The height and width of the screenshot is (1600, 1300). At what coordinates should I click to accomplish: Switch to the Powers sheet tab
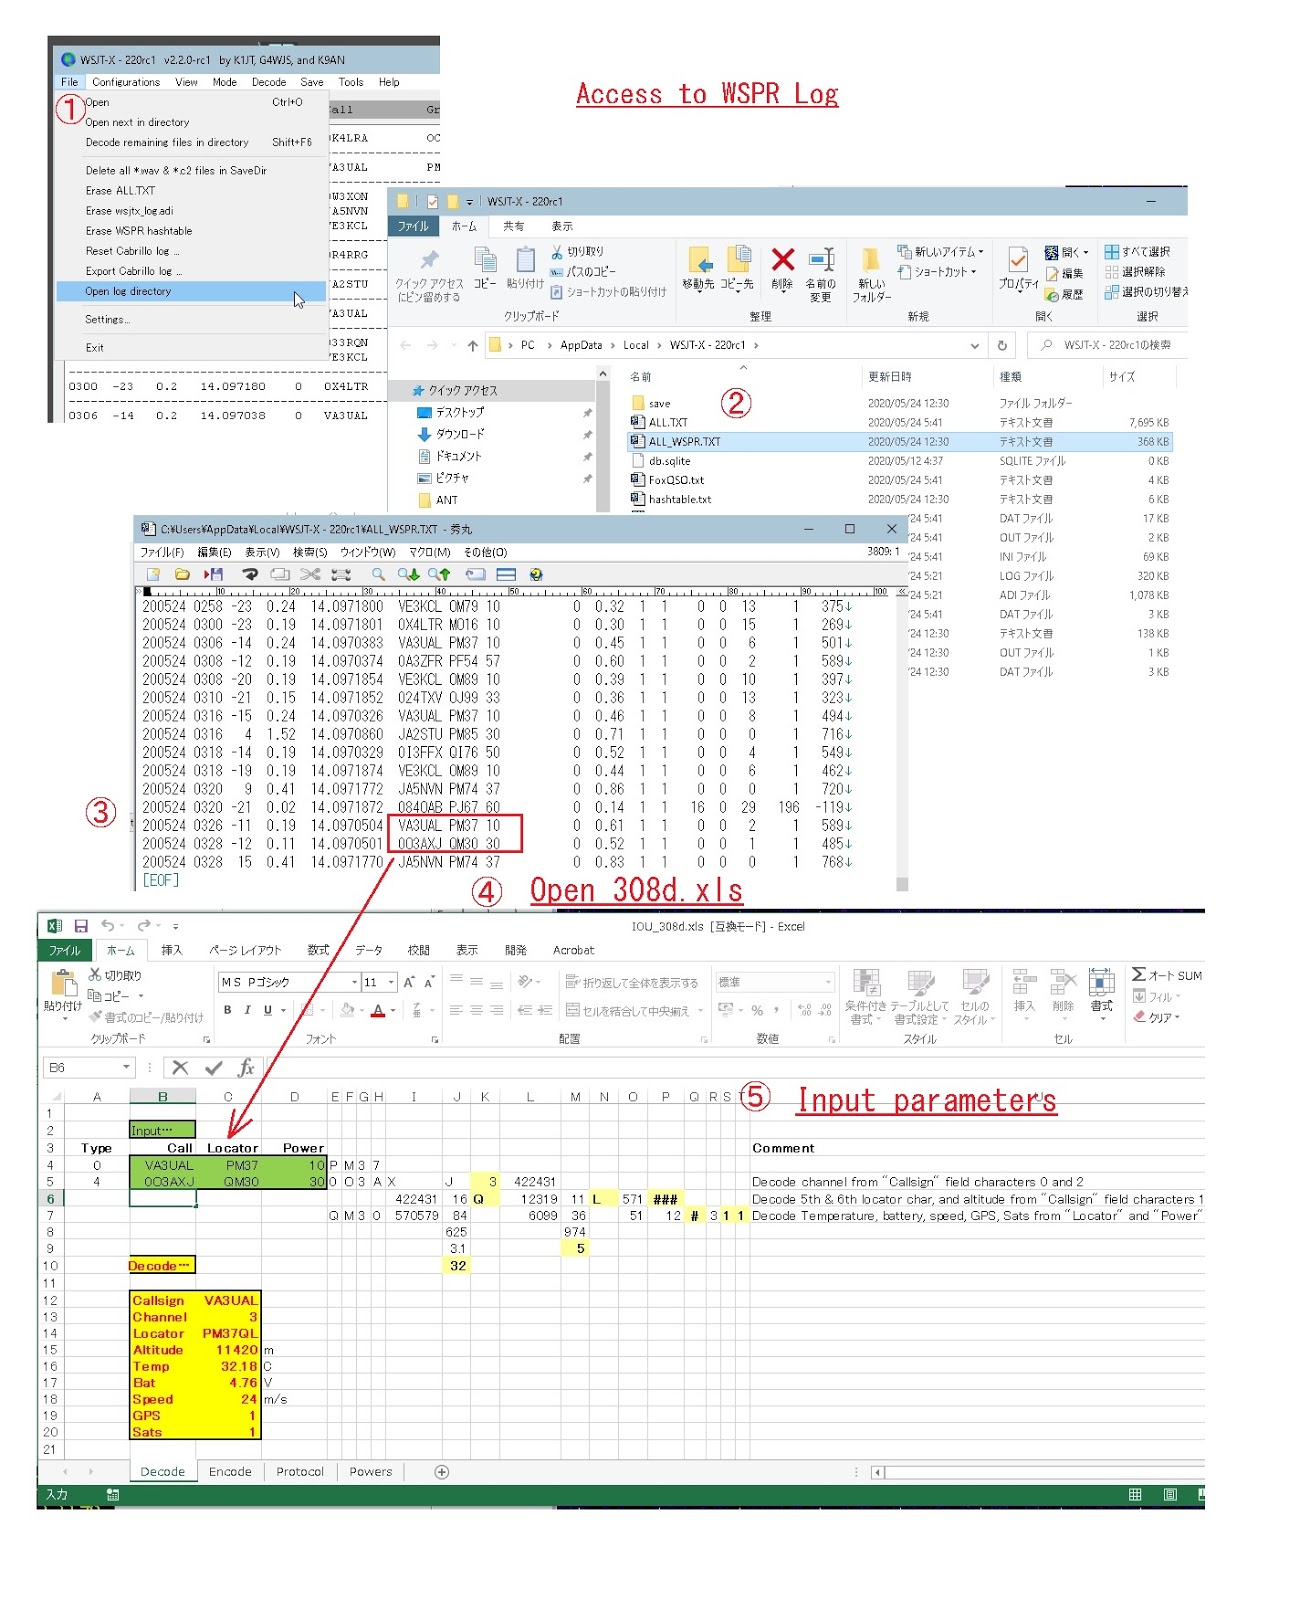(370, 1471)
